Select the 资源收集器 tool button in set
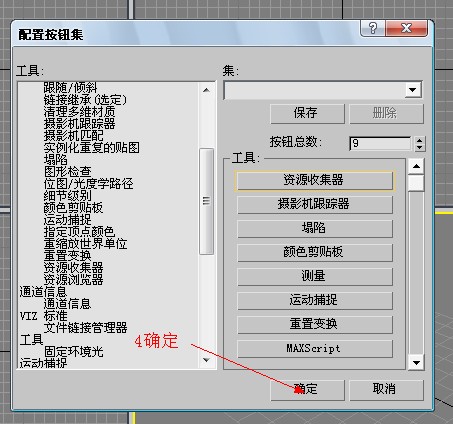The width and height of the screenshot is (453, 424). 315,181
